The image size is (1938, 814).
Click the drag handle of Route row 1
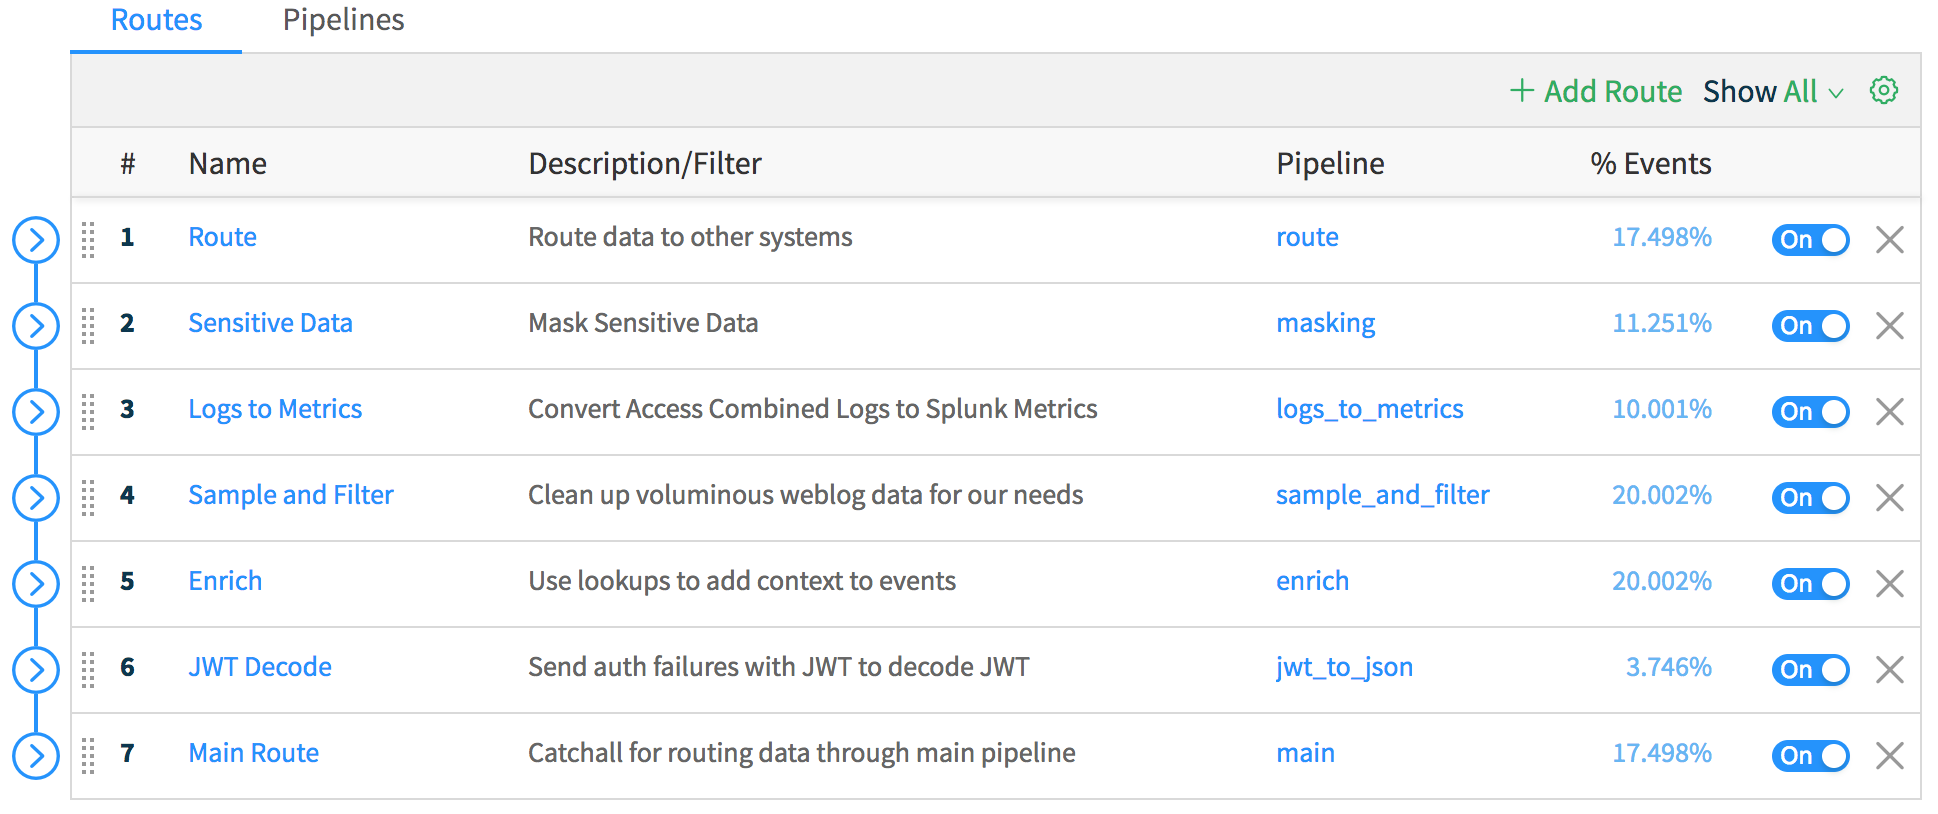pos(88,240)
